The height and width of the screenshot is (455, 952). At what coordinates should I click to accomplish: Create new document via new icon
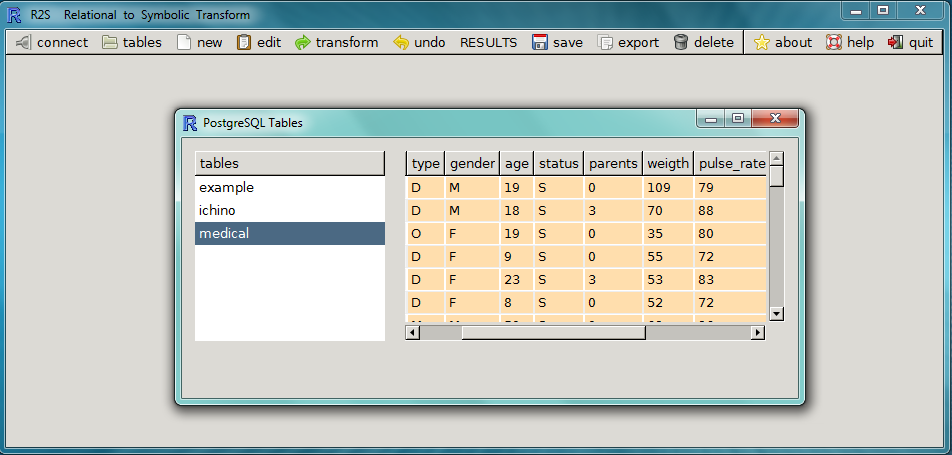tap(183, 43)
